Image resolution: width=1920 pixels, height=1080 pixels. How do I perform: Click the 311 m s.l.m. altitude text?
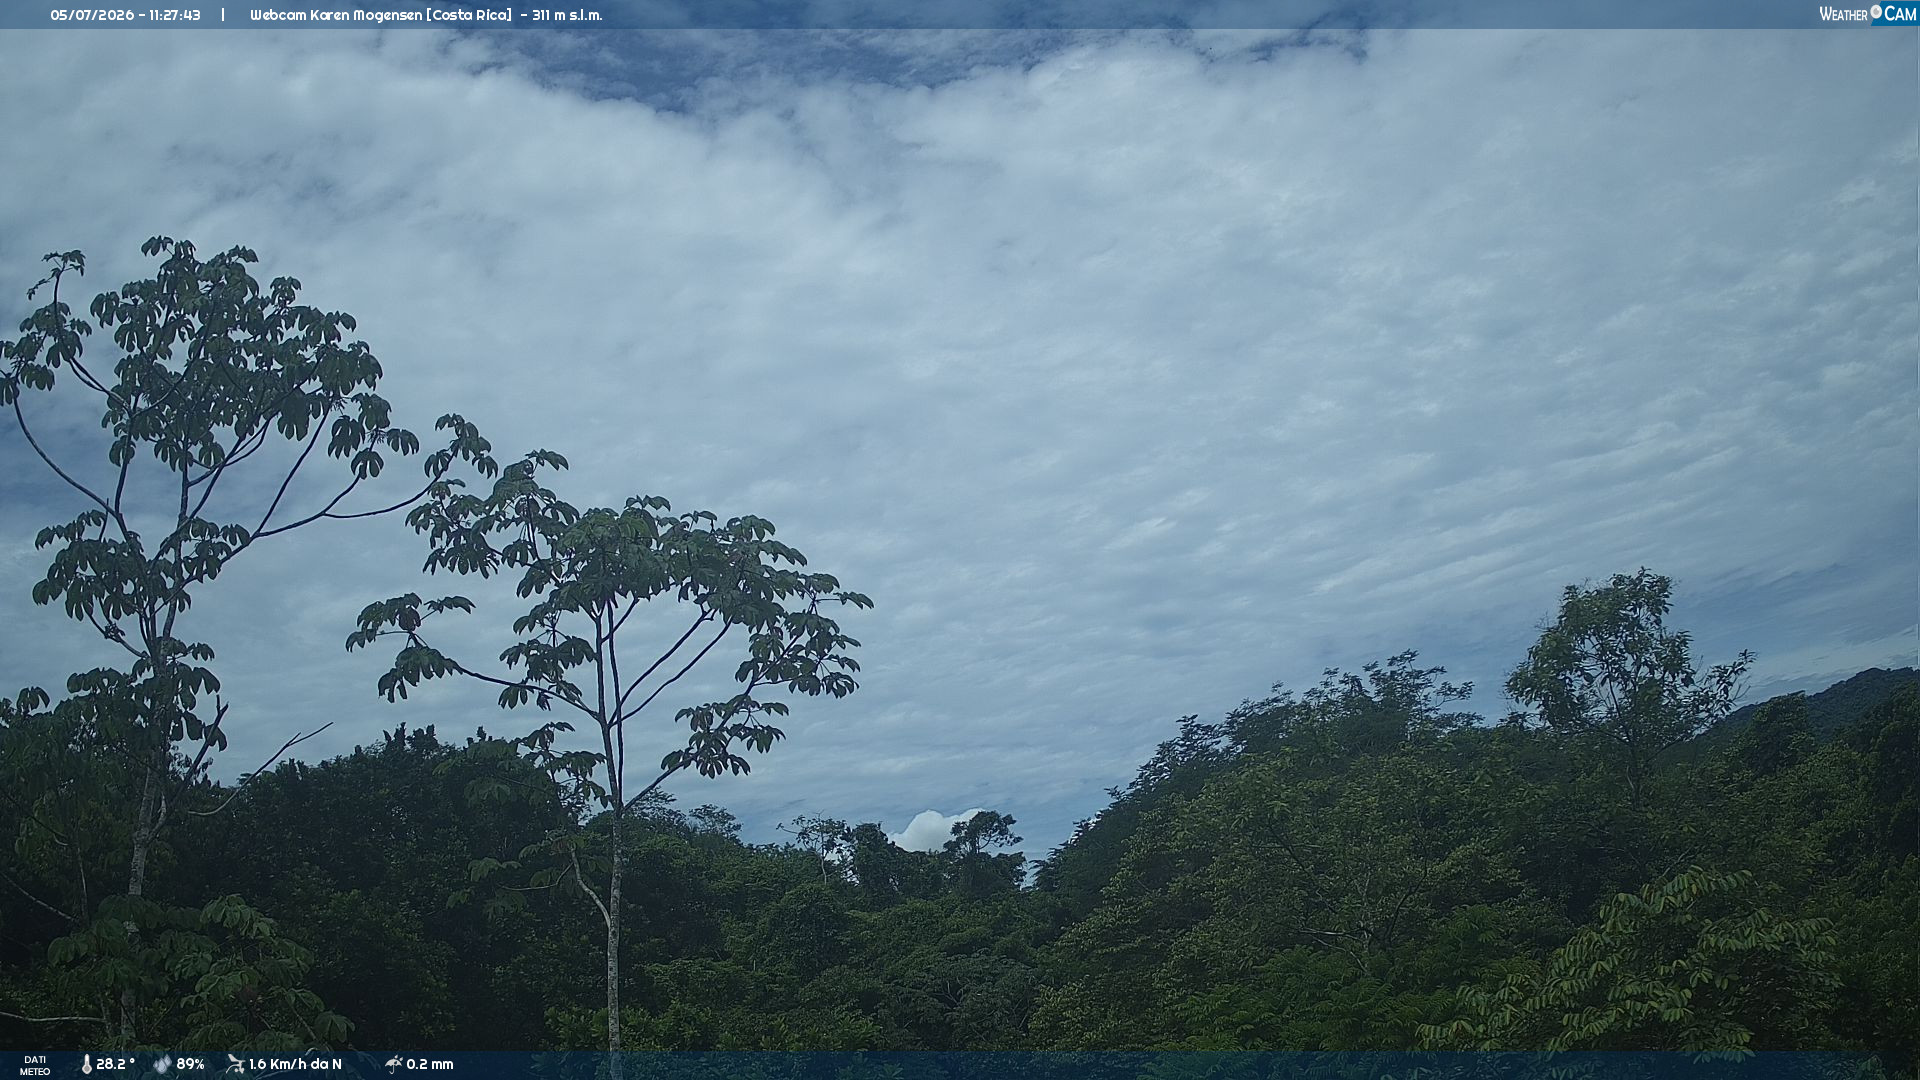coord(567,15)
